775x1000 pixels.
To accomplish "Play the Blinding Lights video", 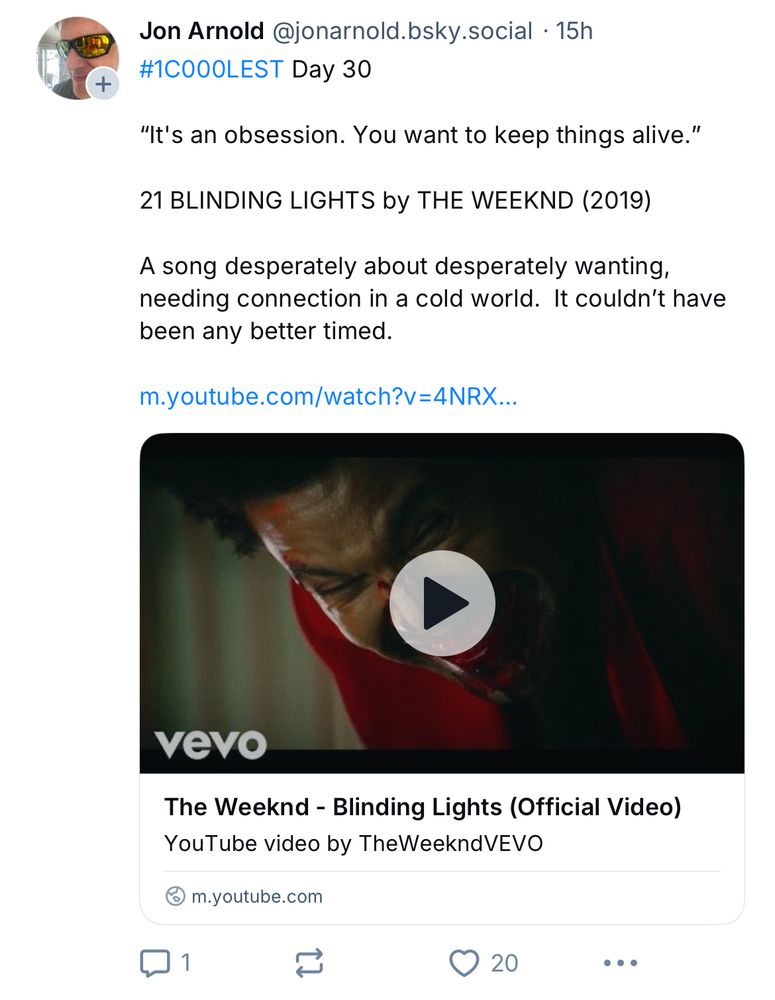I will pos(442,603).
